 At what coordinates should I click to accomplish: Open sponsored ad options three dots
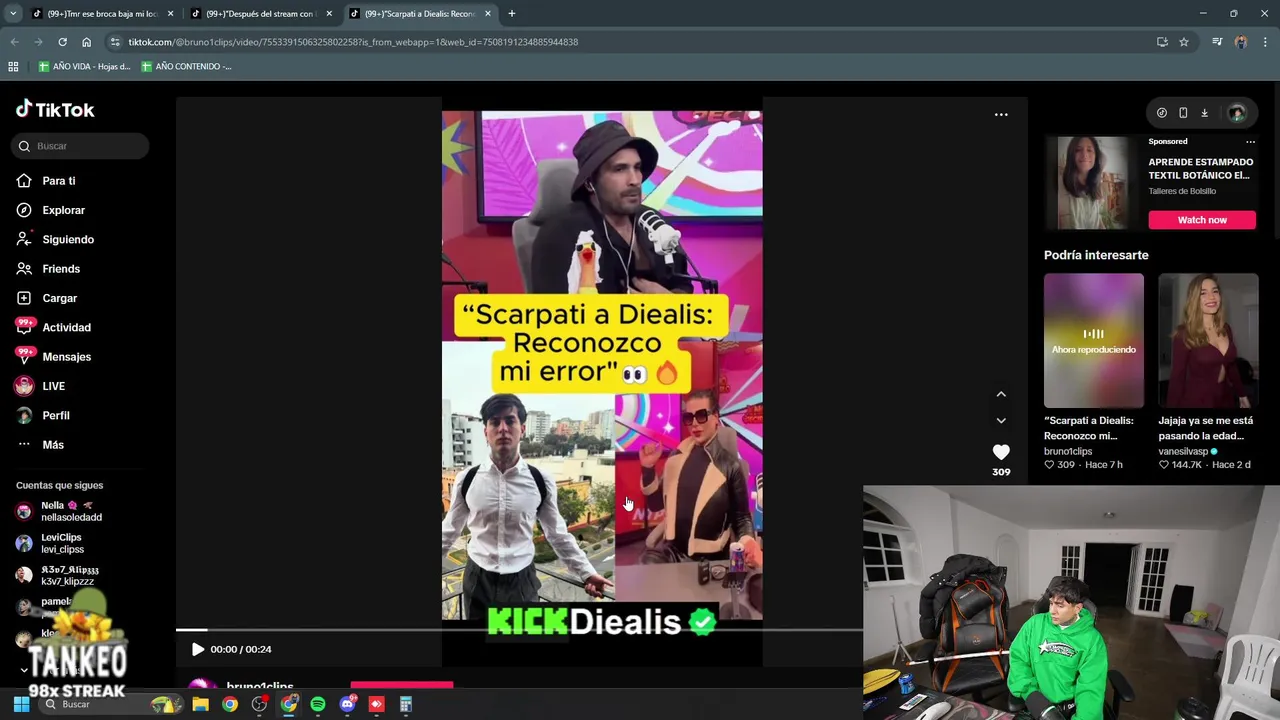pos(1250,142)
